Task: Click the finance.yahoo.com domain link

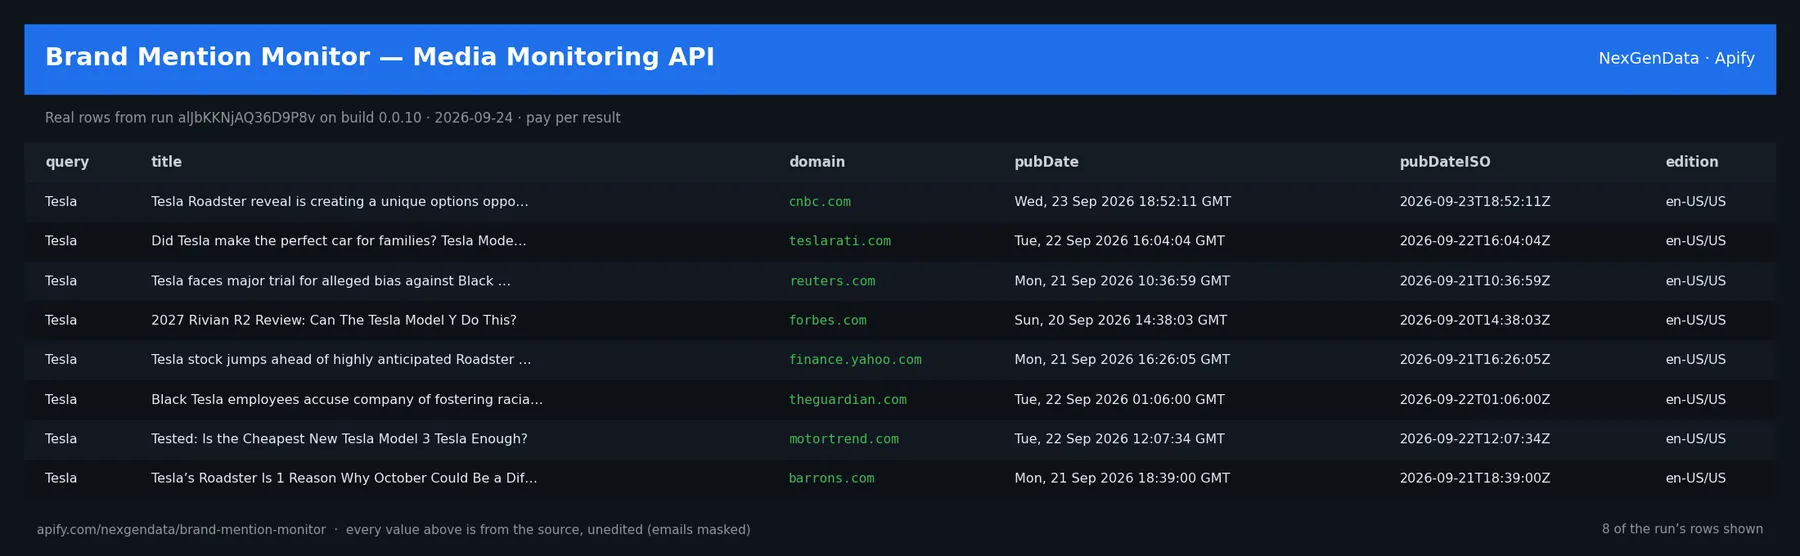Action: (x=855, y=359)
